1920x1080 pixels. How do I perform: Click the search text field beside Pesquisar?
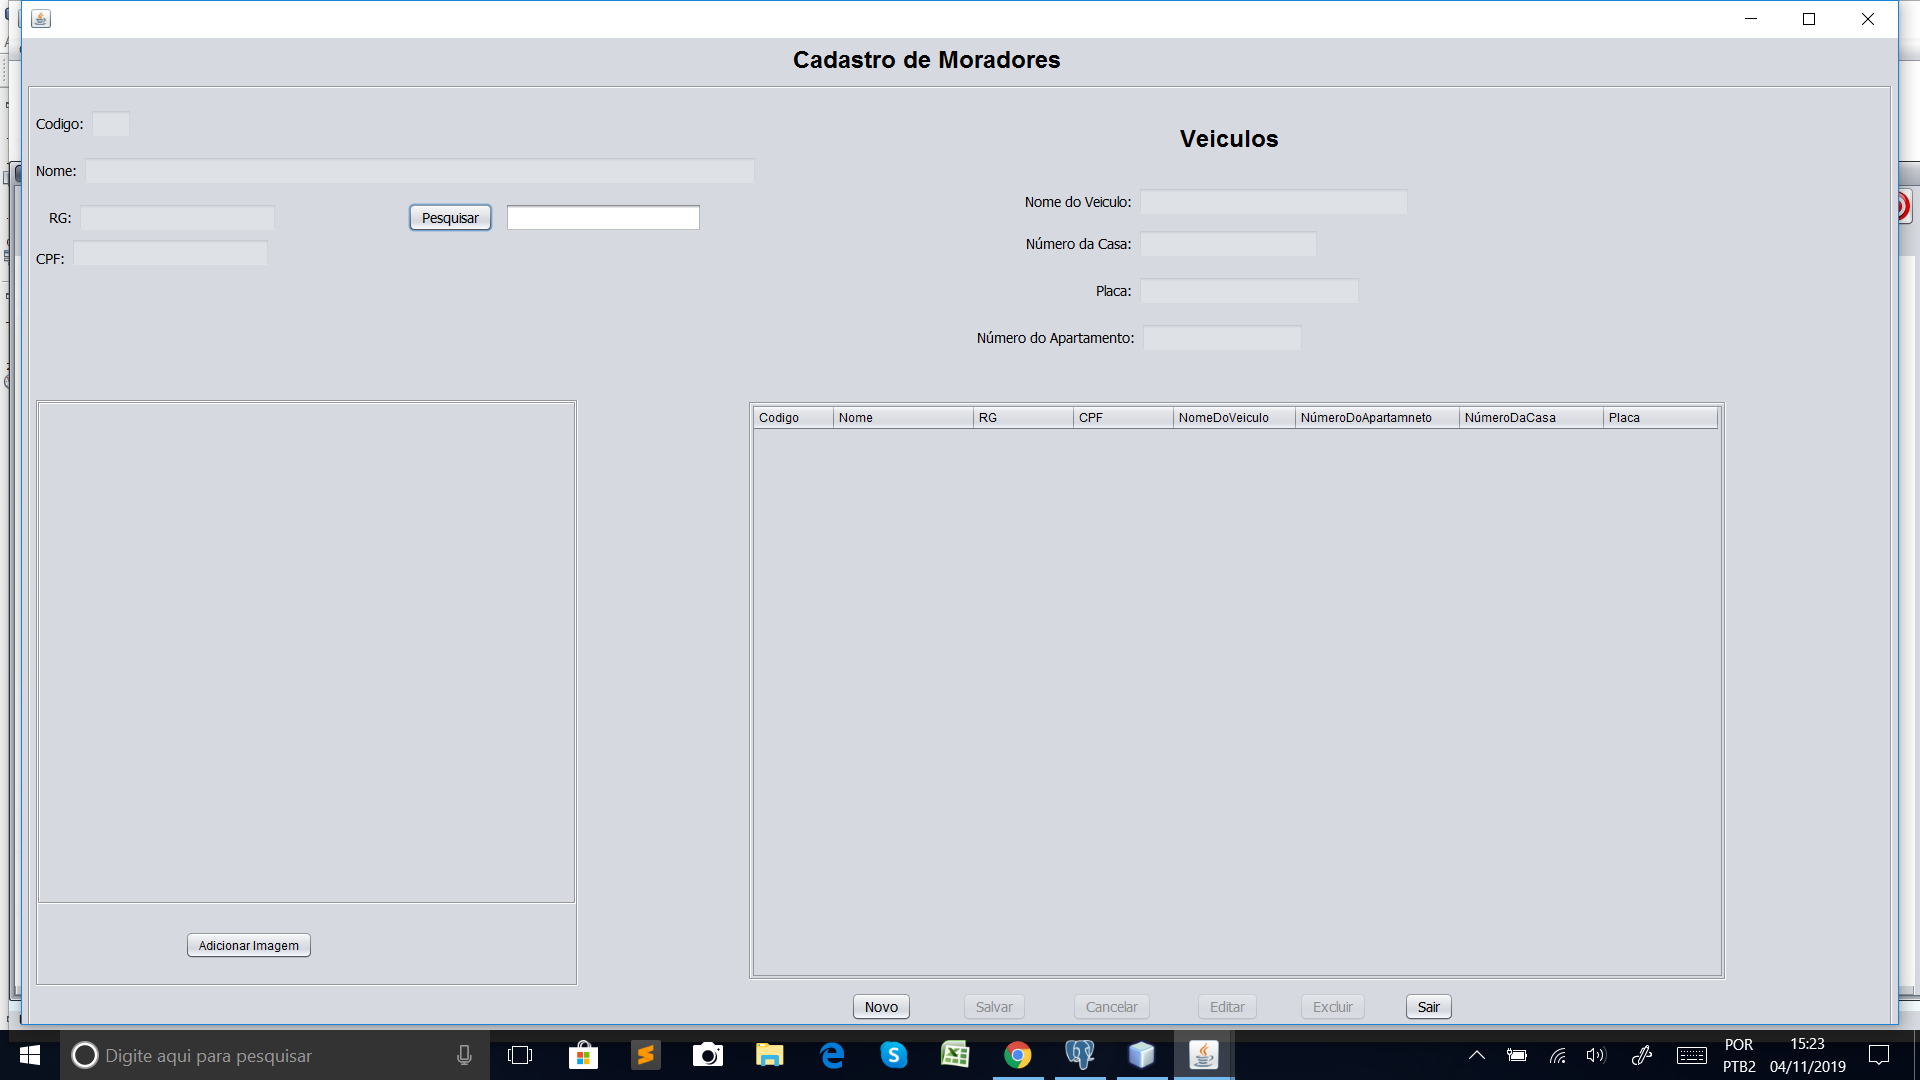tap(603, 218)
